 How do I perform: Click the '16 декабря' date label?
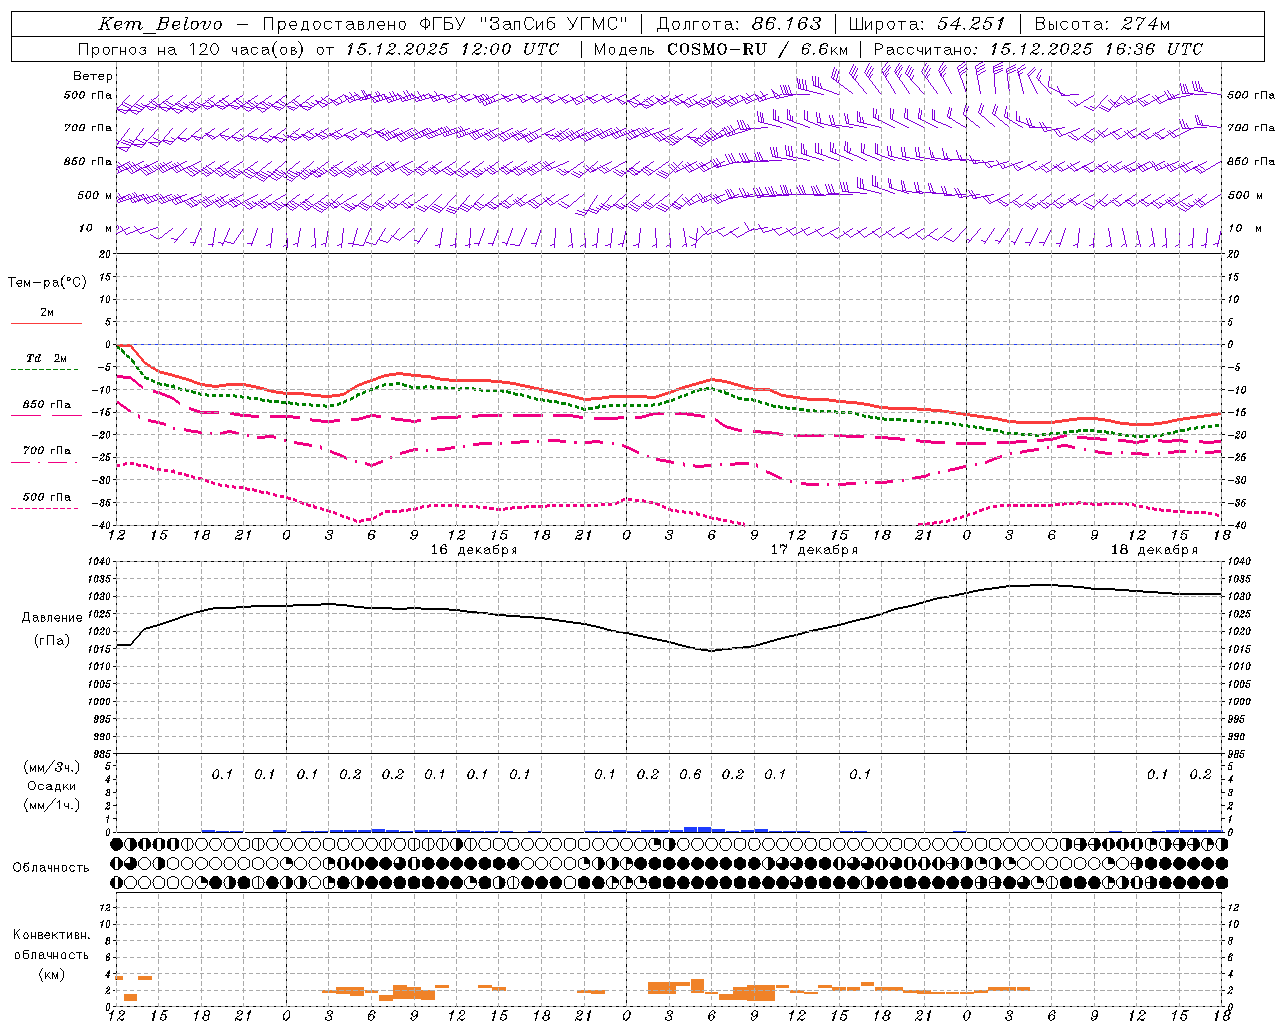click(x=474, y=550)
